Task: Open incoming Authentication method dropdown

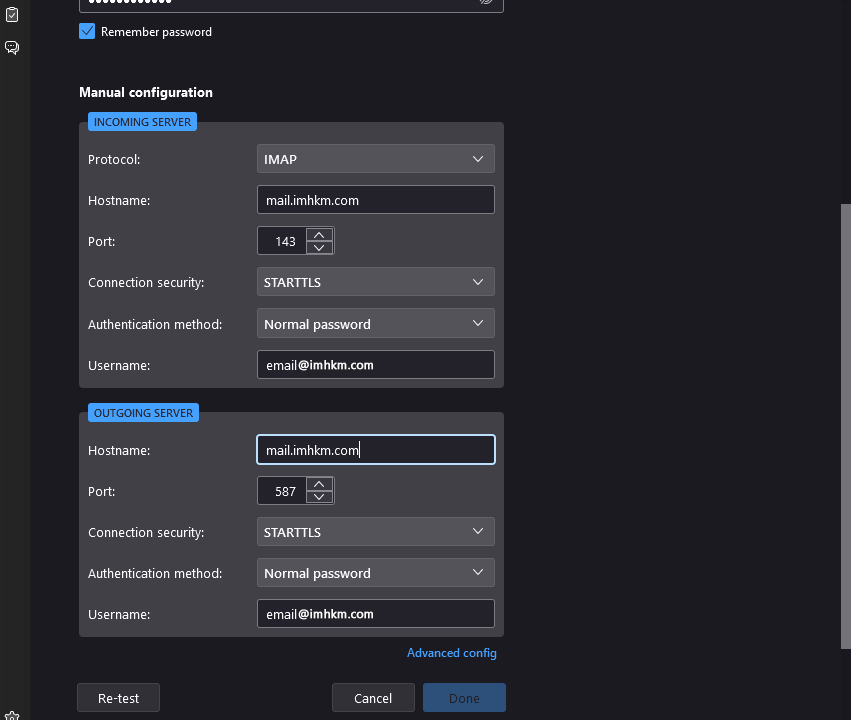Action: pos(375,324)
